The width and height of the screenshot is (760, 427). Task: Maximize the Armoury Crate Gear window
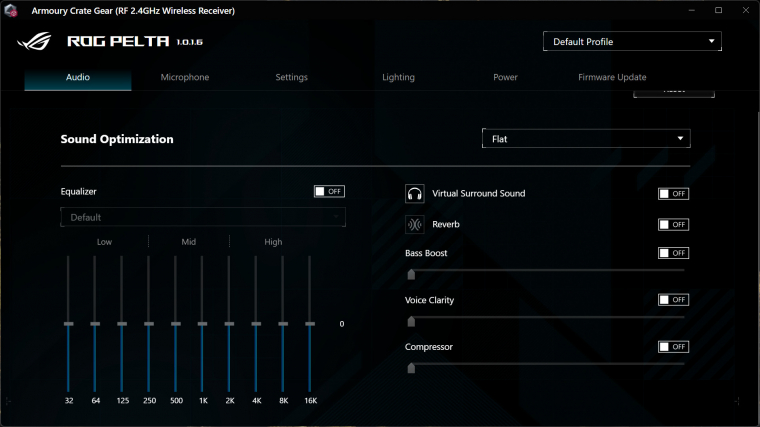[718, 10]
